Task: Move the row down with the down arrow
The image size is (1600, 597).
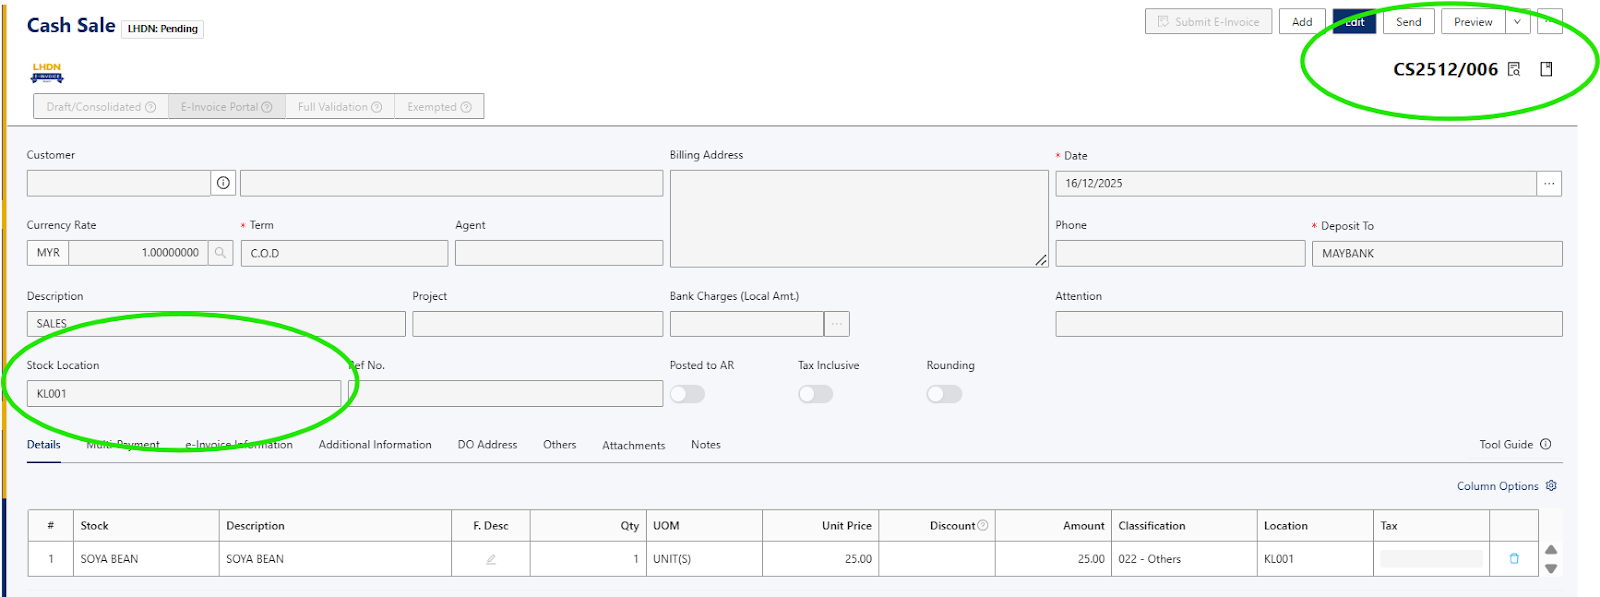Action: (x=1551, y=569)
